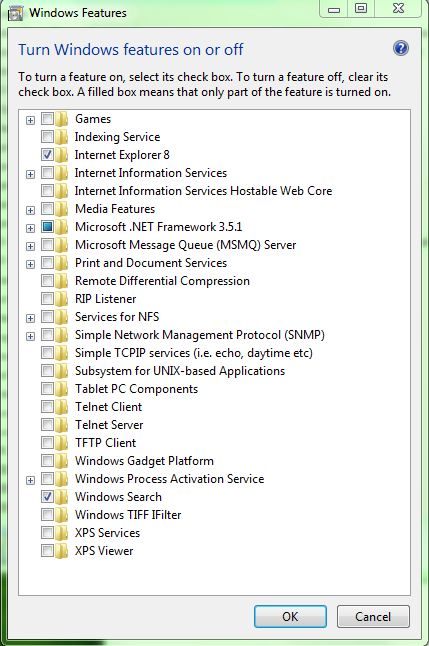Image resolution: width=429 pixels, height=646 pixels.
Task: Select the Windows Gadget Platform entry
Action: [144, 461]
